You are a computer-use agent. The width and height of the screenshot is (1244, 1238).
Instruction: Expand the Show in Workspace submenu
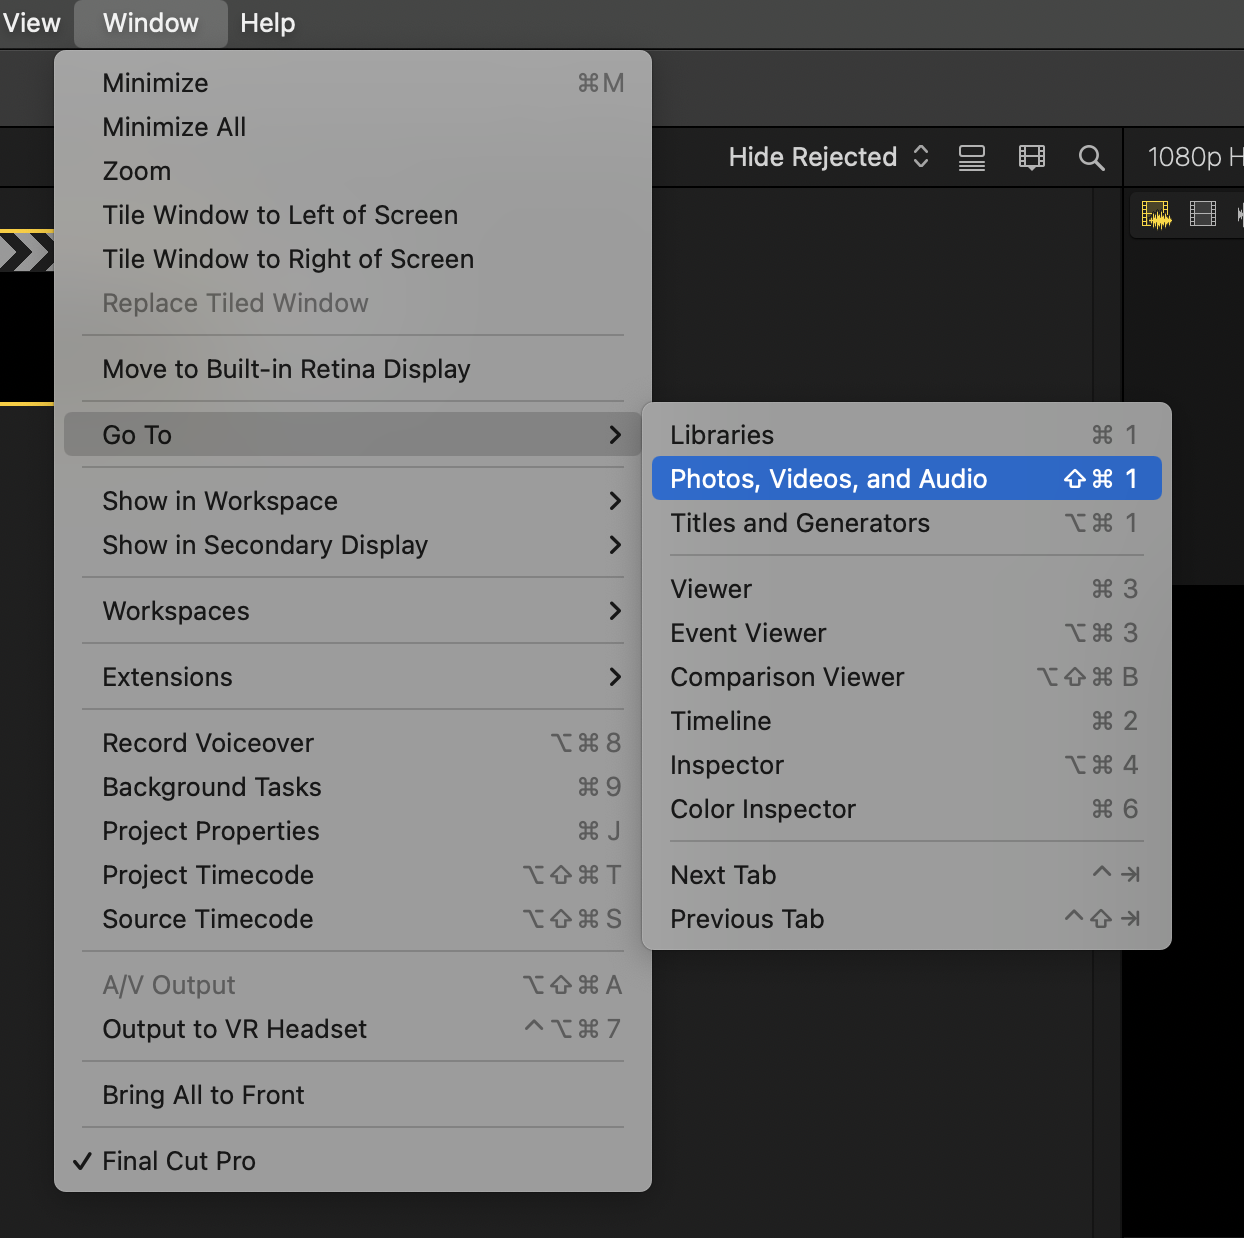coord(220,501)
